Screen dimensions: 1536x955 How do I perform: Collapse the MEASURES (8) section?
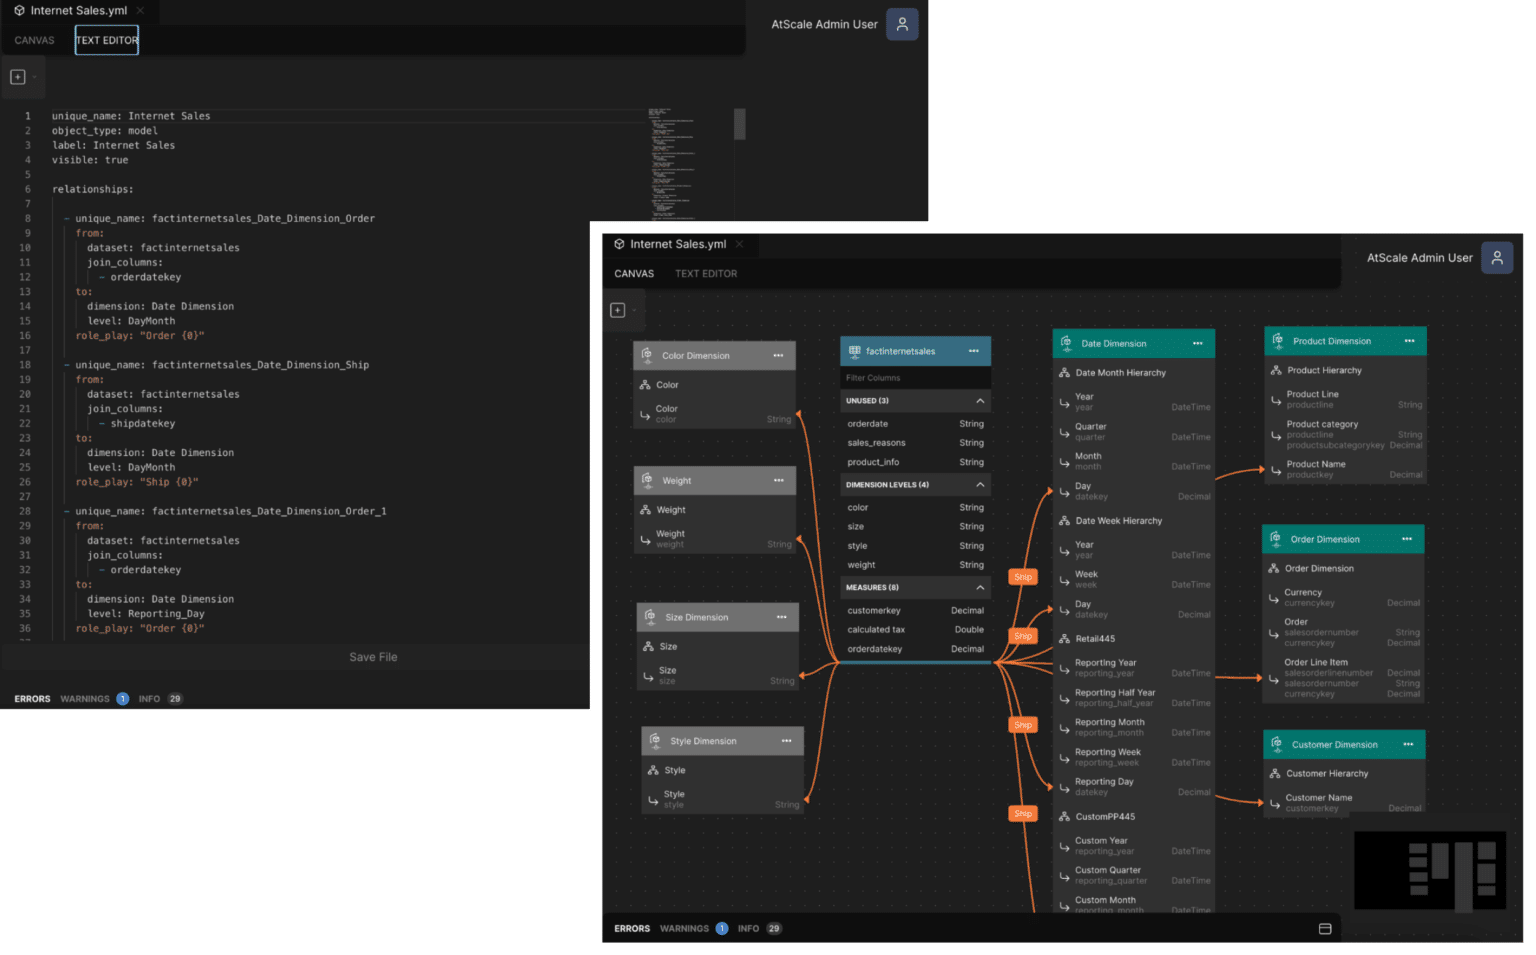(x=978, y=587)
